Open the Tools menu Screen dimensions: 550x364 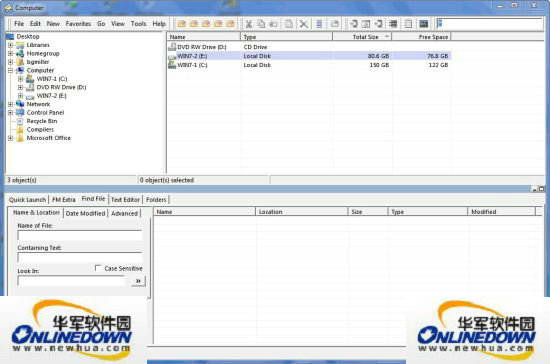[139, 24]
